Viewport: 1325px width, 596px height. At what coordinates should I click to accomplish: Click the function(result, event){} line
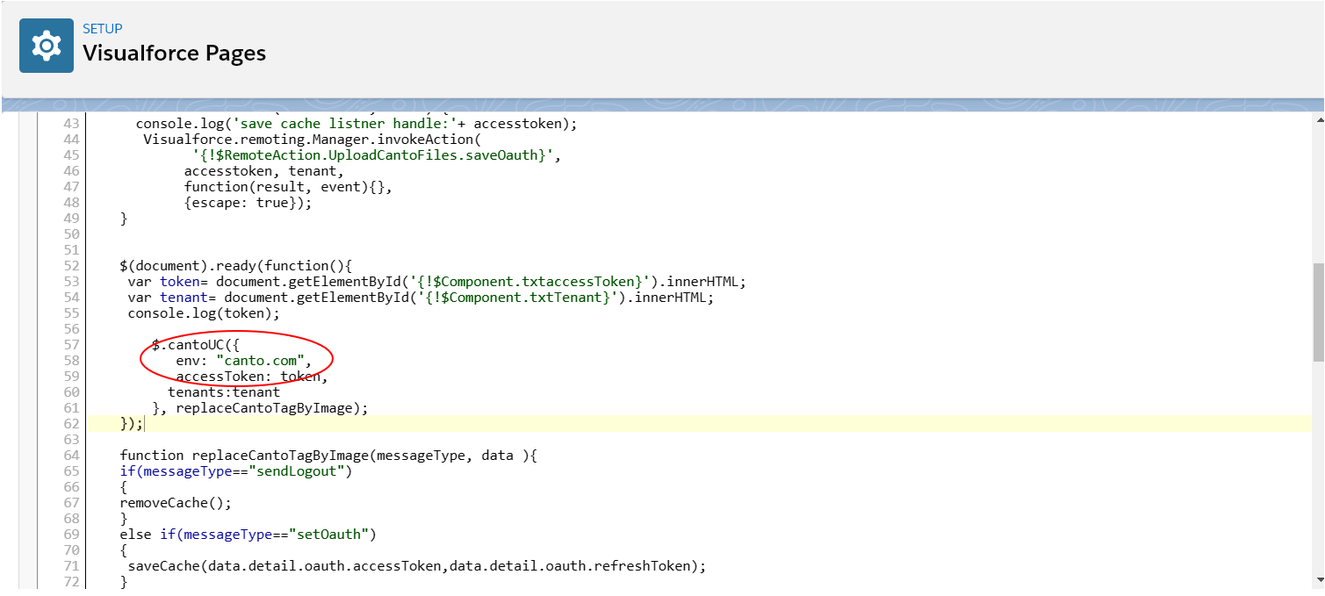tap(288, 187)
